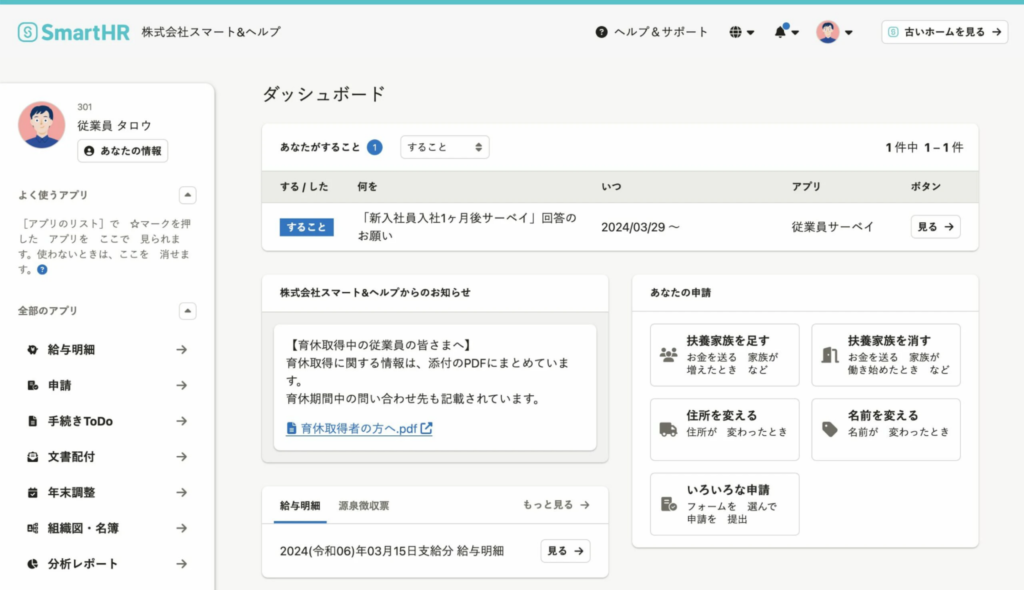This screenshot has height=590, width=1024.
Task: Open 文書配付 app in sidebar
Action: pos(106,457)
